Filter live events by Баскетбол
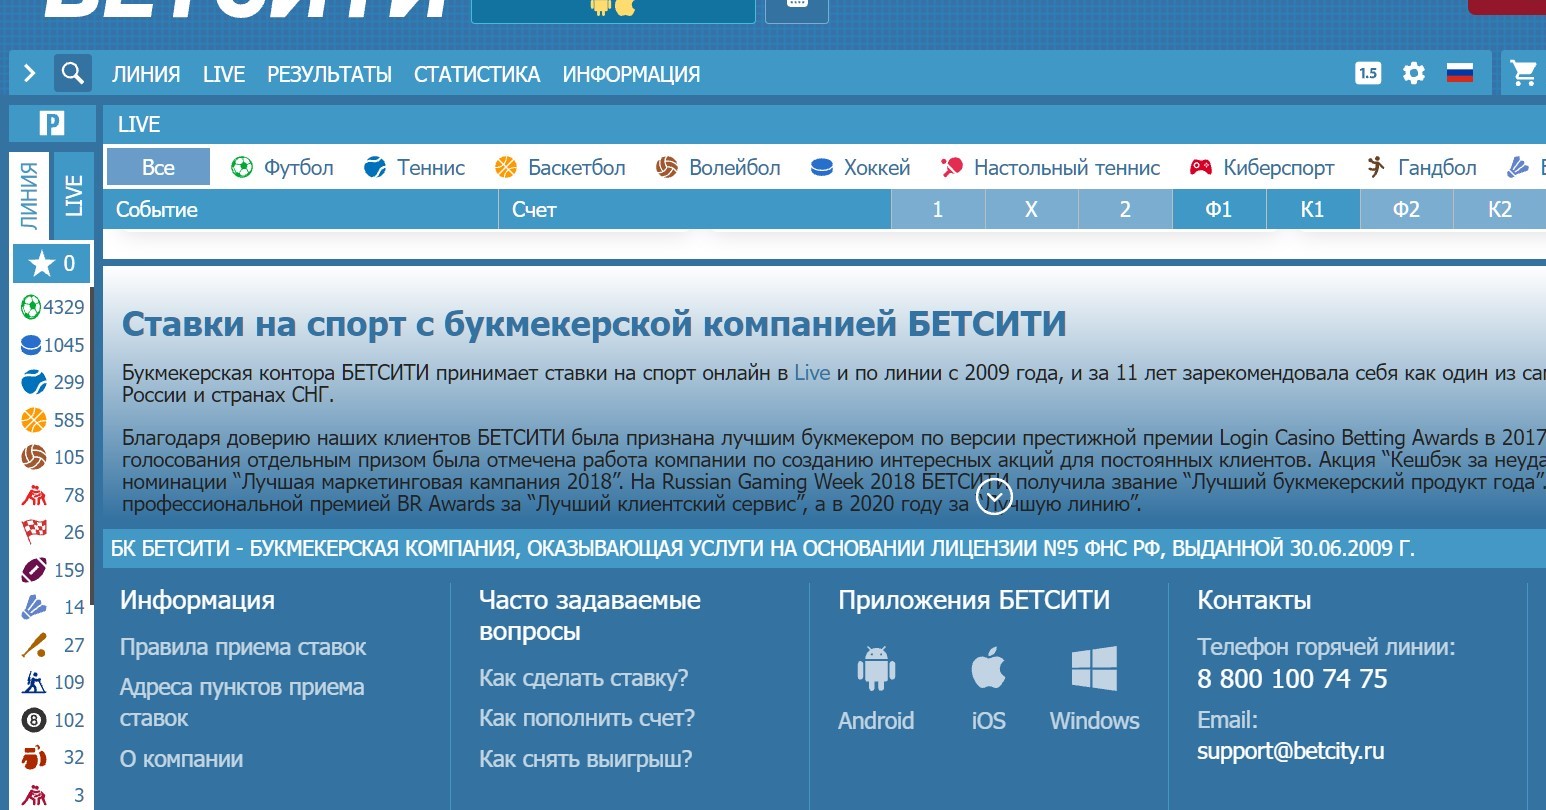 click(x=560, y=167)
